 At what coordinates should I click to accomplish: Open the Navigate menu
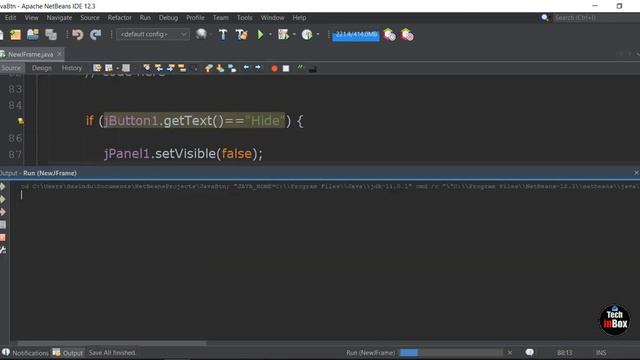(59, 18)
